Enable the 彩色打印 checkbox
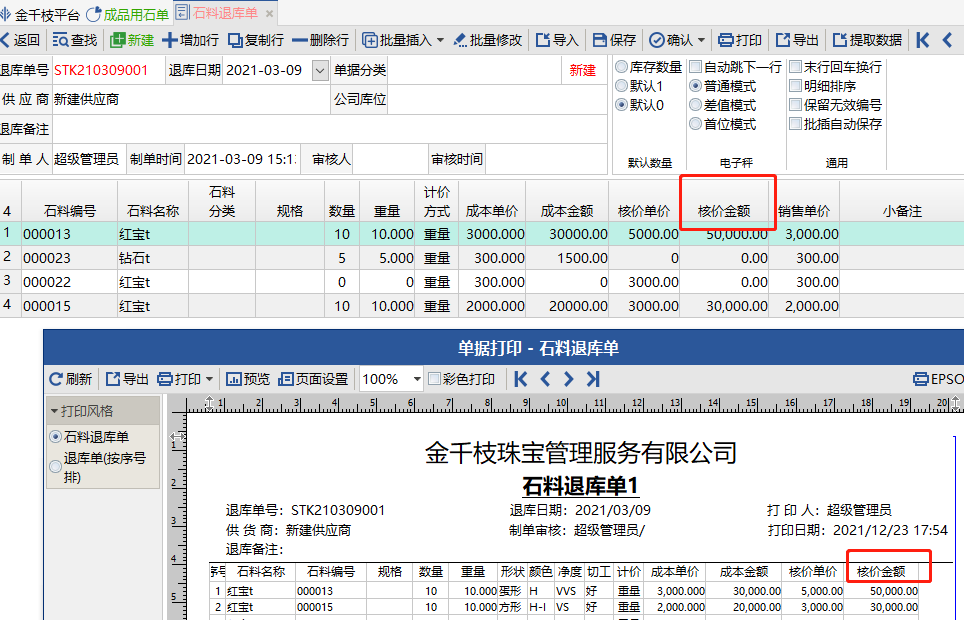The image size is (964, 620). pos(435,379)
